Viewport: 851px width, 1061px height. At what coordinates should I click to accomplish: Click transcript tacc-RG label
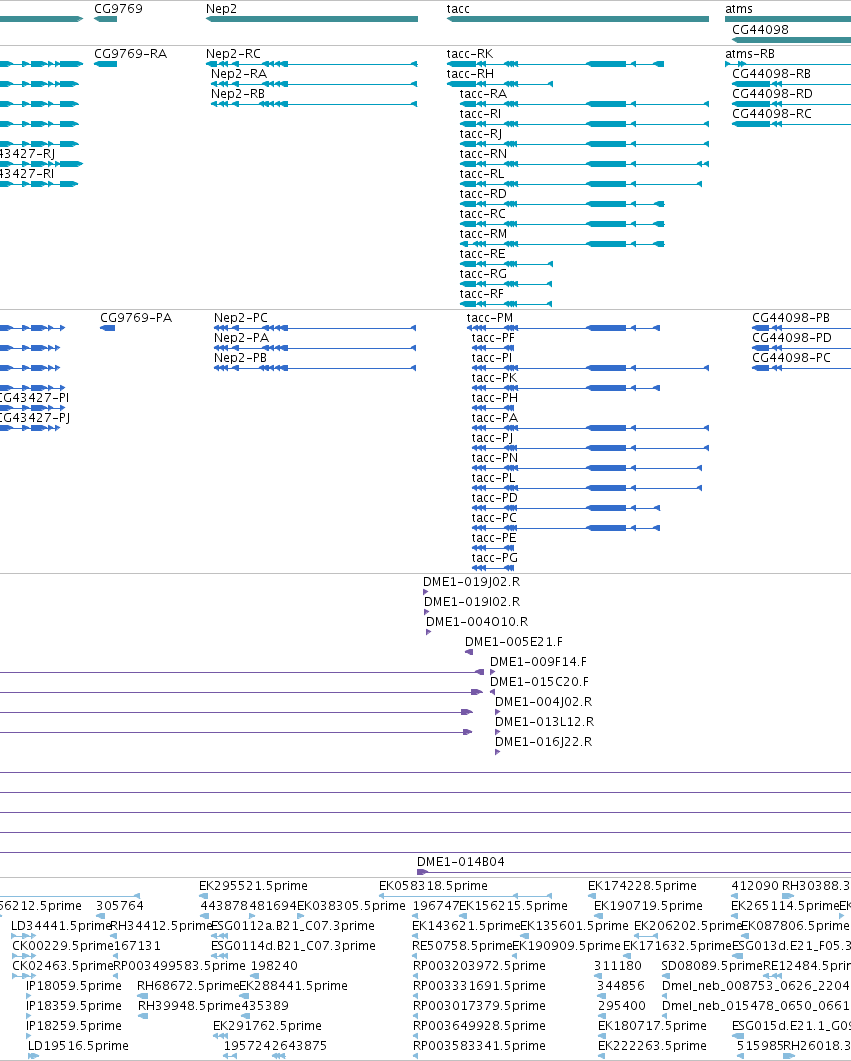click(x=483, y=273)
